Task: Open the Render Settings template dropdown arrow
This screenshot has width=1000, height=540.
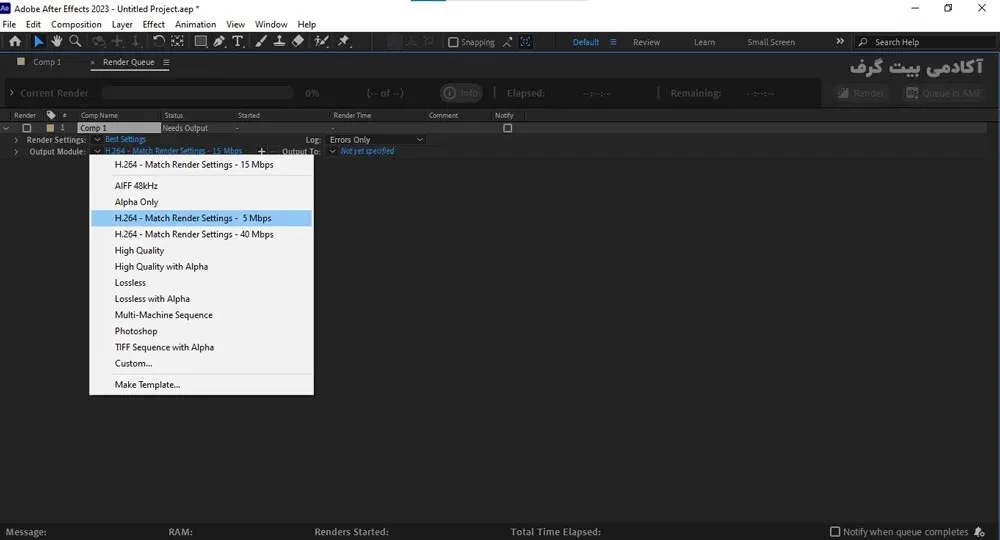Action: click(98, 140)
